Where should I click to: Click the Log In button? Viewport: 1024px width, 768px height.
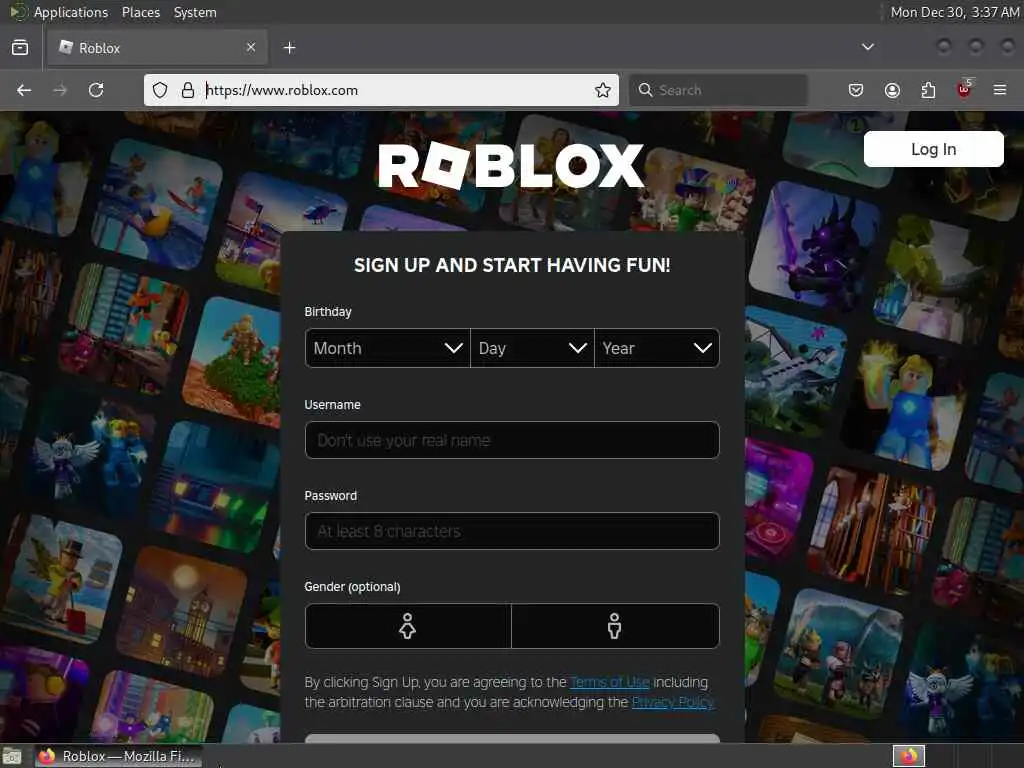[x=933, y=149]
